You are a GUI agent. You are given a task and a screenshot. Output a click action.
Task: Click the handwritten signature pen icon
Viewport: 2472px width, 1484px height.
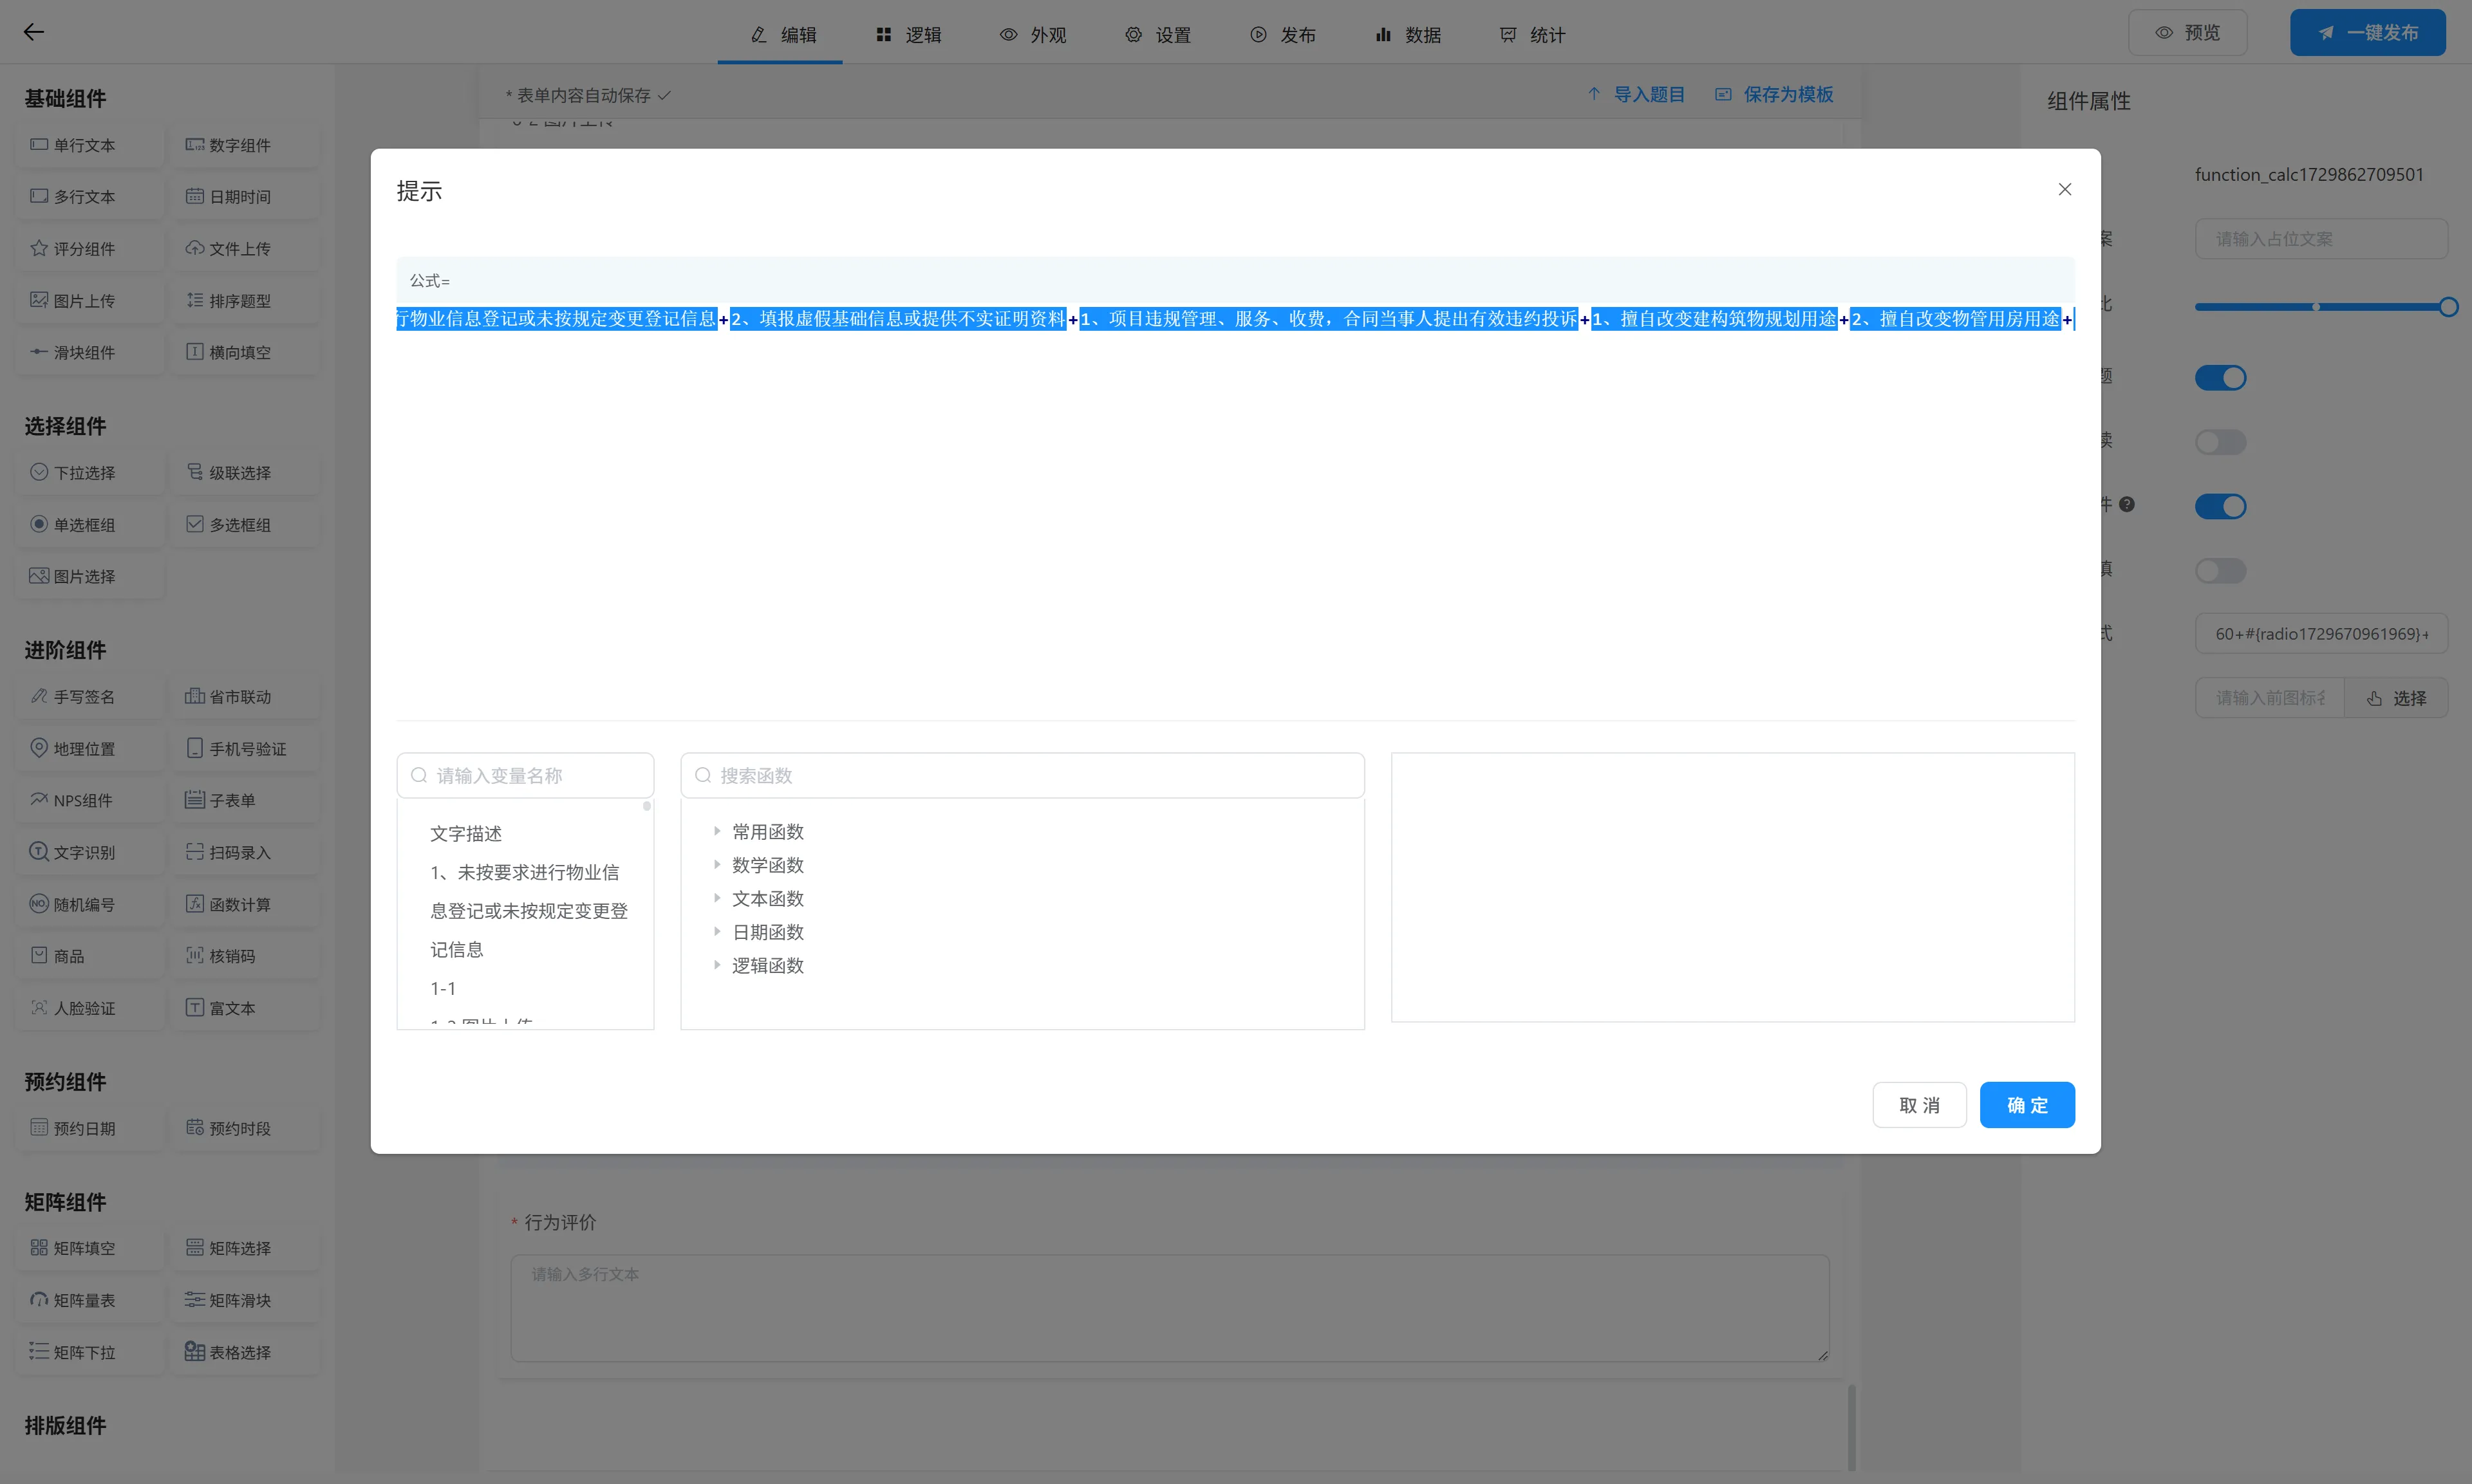39,696
